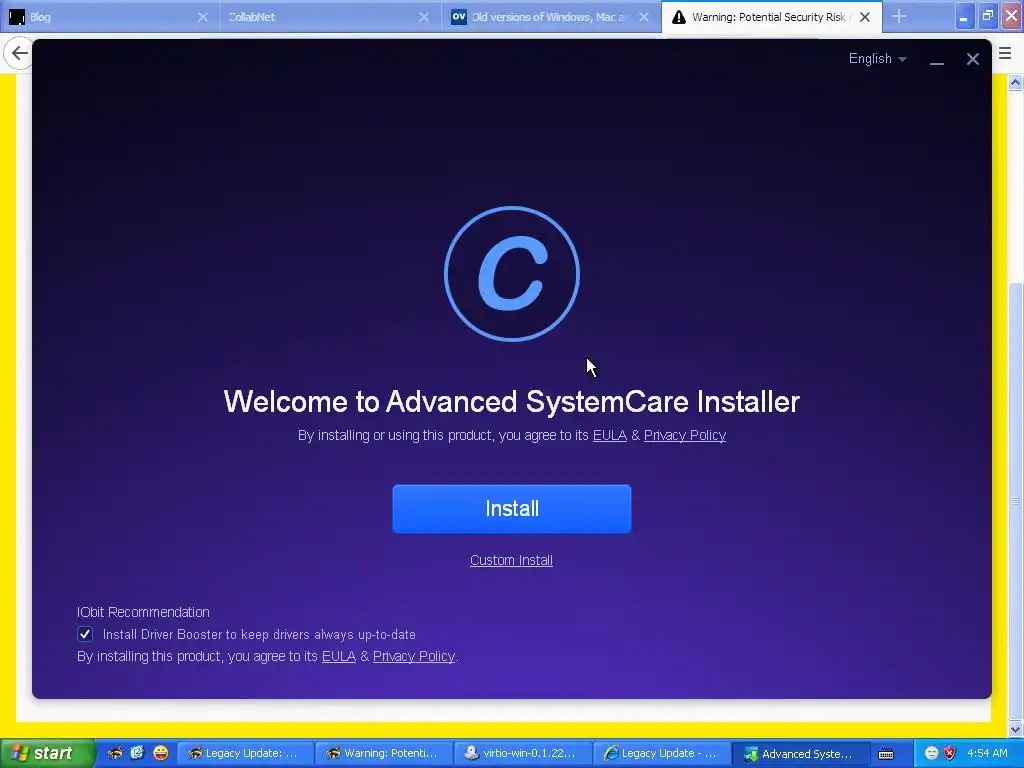Open Driver Booster EULA link at bottom
Viewport: 1024px width, 768px height.
click(338, 656)
